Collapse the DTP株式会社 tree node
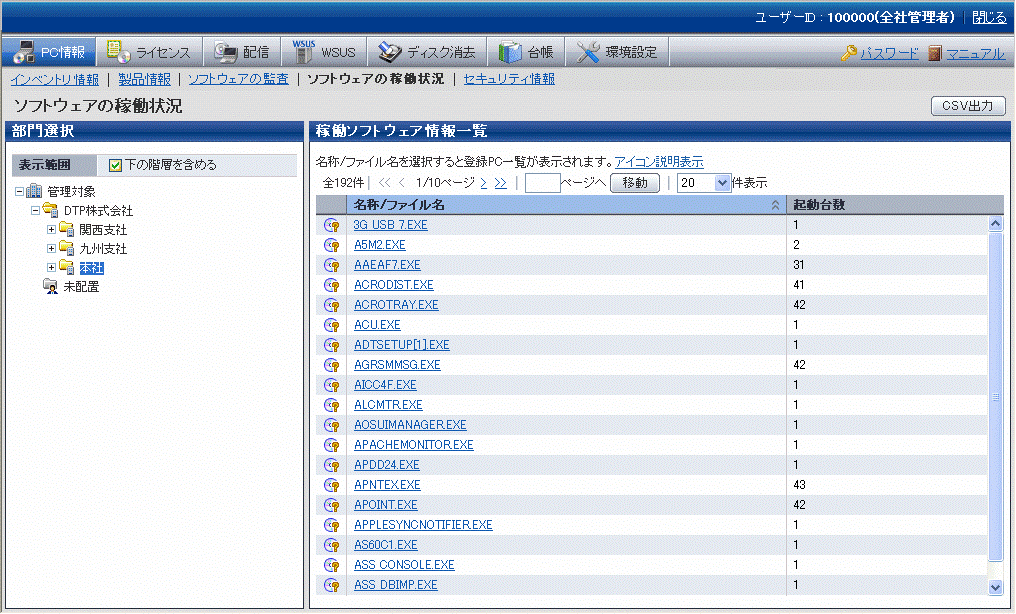The image size is (1016, 614). [x=36, y=211]
